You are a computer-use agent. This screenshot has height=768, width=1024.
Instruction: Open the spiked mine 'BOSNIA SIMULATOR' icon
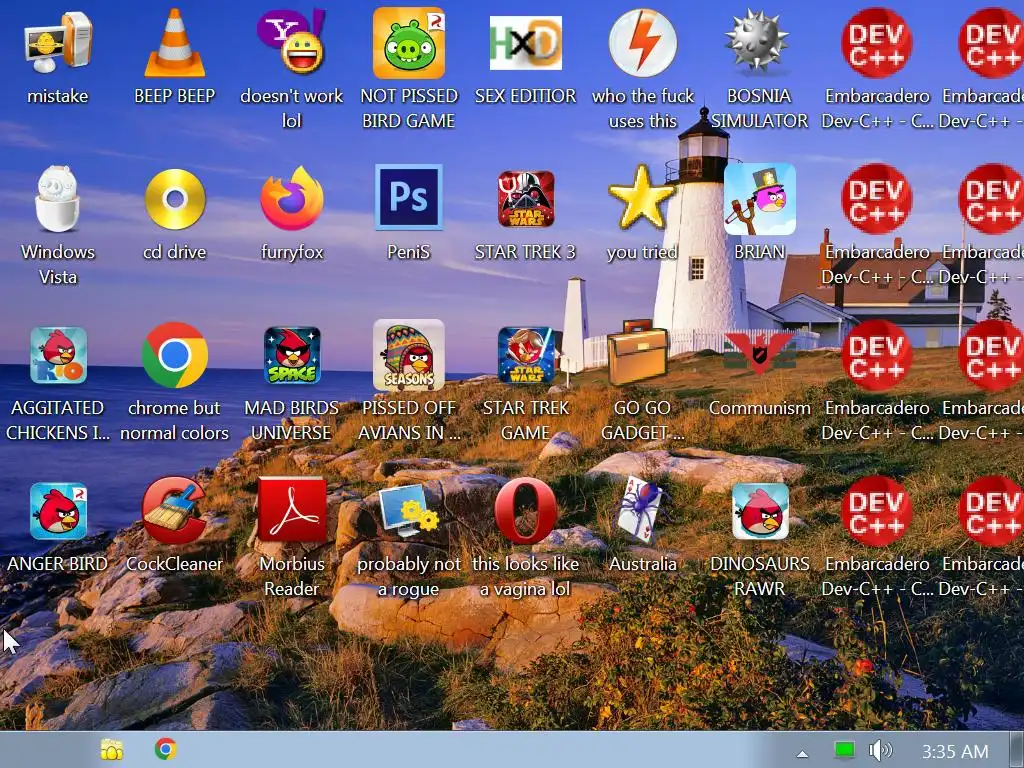tap(759, 42)
